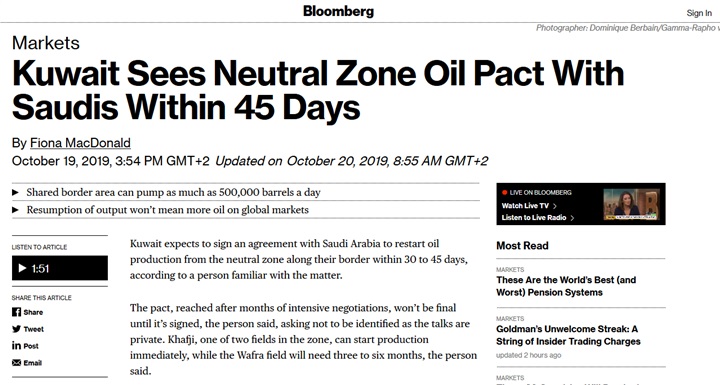
Task: Read Goldman's Unwelcome Streak article
Action: point(568,335)
